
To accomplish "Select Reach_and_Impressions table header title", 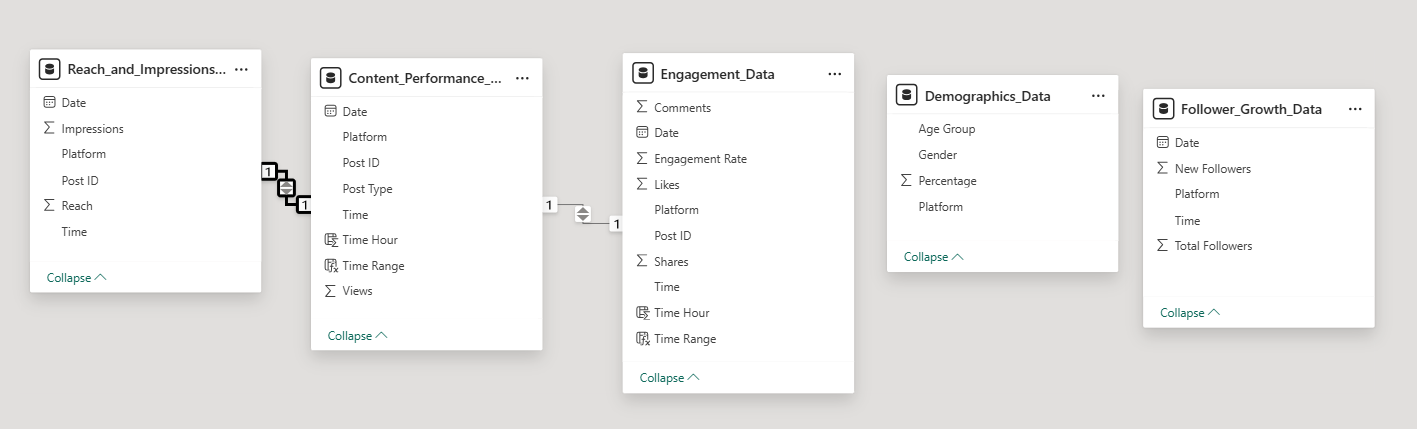I will [147, 69].
